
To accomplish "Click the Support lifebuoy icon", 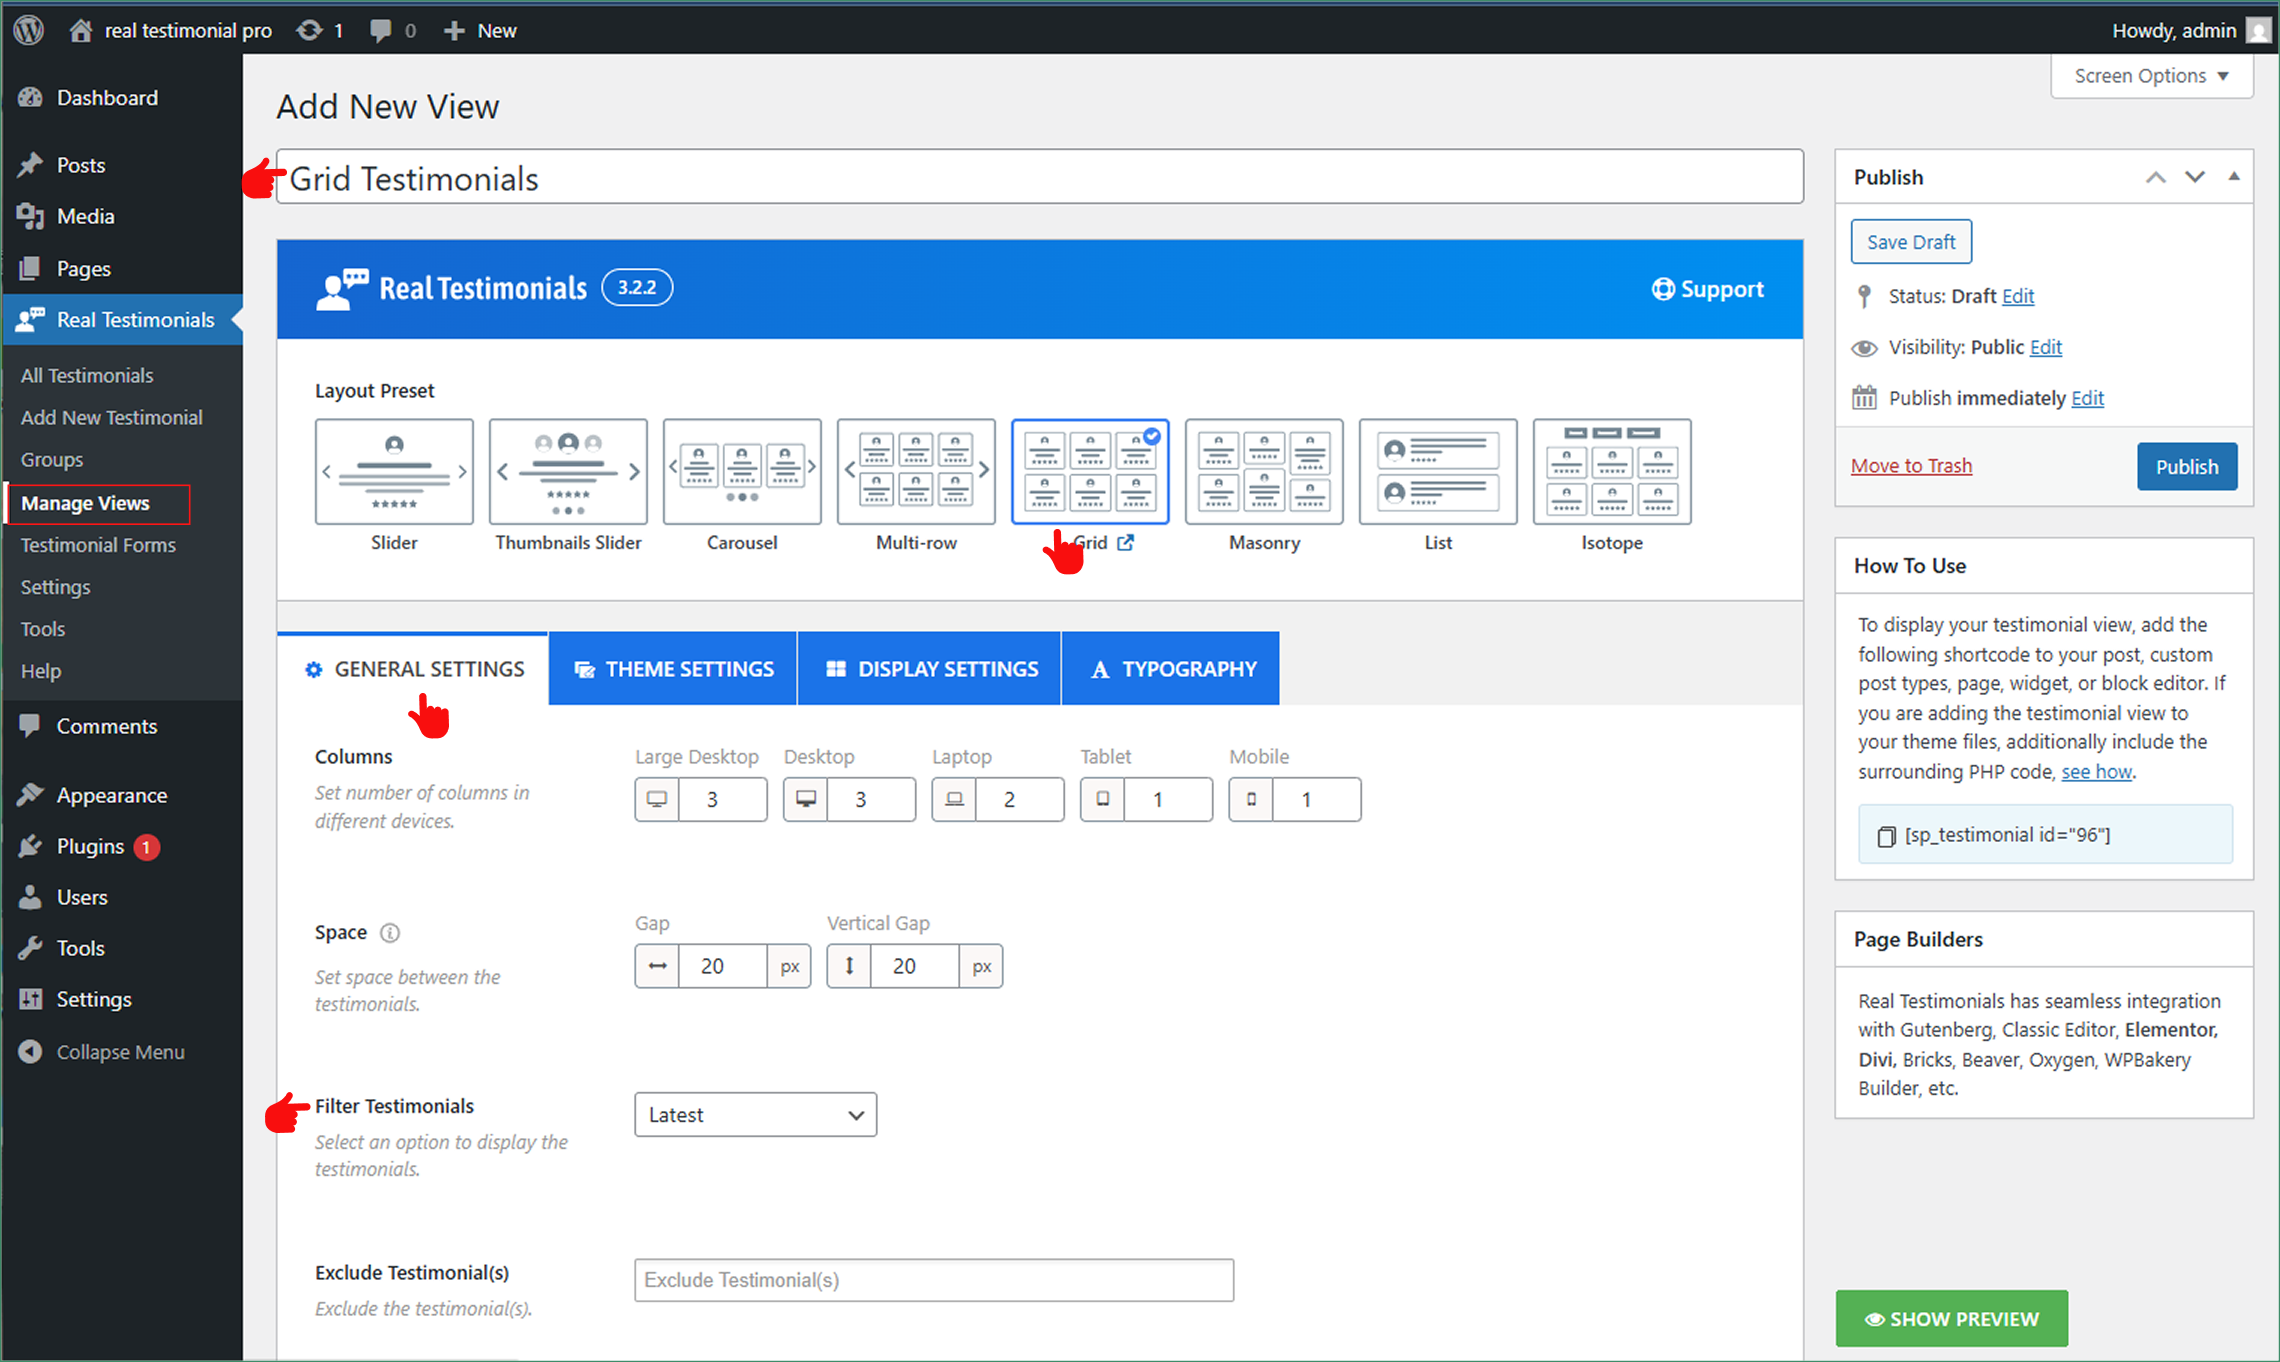I will (1663, 289).
